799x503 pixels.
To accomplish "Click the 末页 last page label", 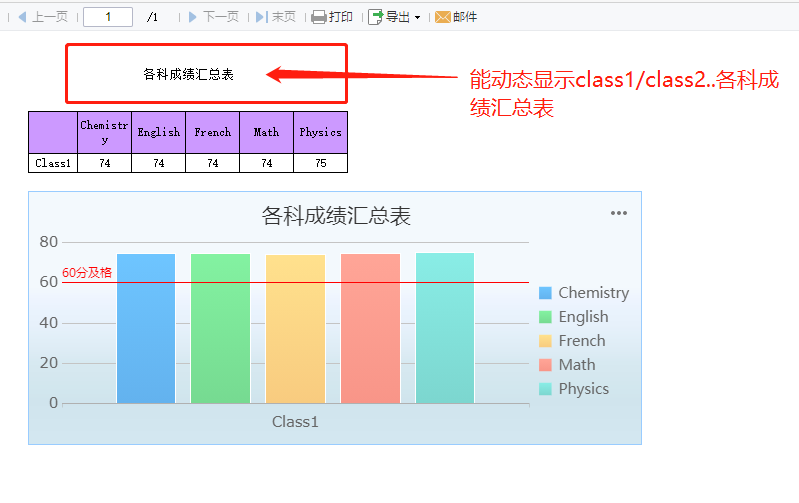I will (x=283, y=17).
